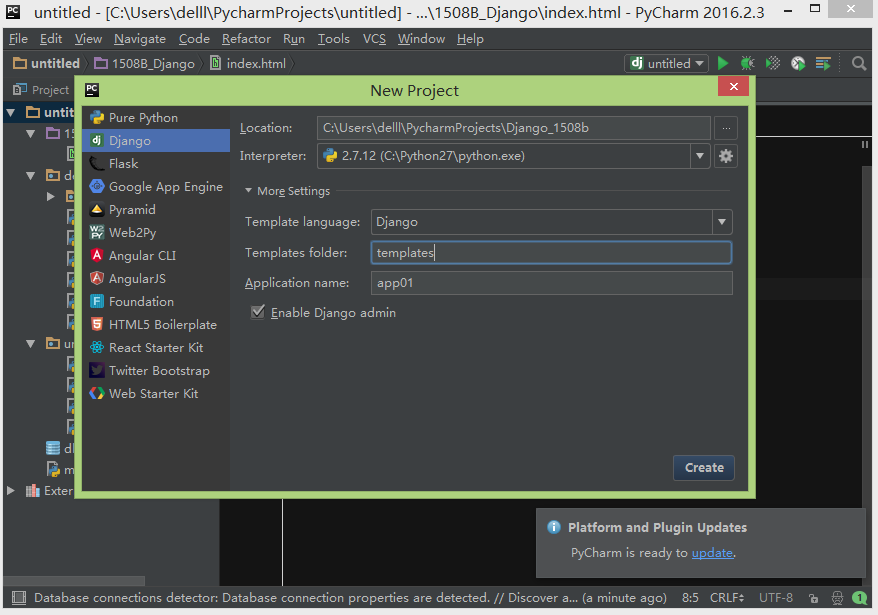
Task: Select HTML5 Boilerplate project type
Action: click(156, 324)
